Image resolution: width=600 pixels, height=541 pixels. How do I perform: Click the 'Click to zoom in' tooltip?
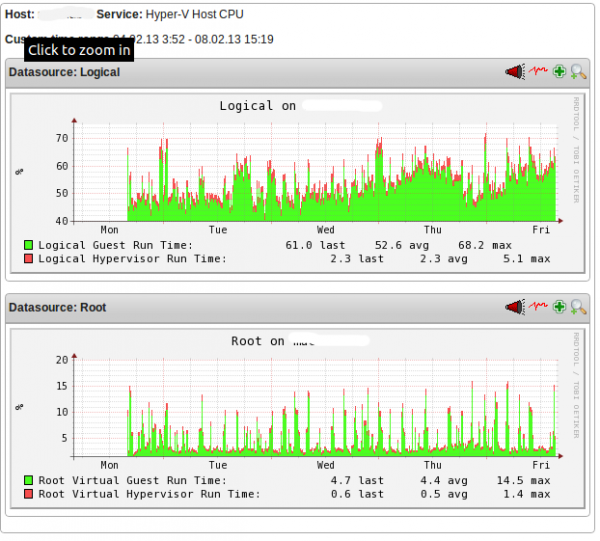pos(79,50)
